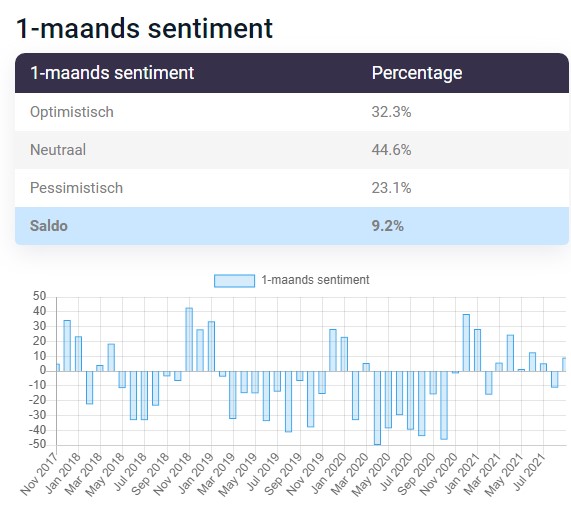Toggle the 1-maands sentiment legend swatch
Screen dimensions: 571x525
tap(235, 281)
